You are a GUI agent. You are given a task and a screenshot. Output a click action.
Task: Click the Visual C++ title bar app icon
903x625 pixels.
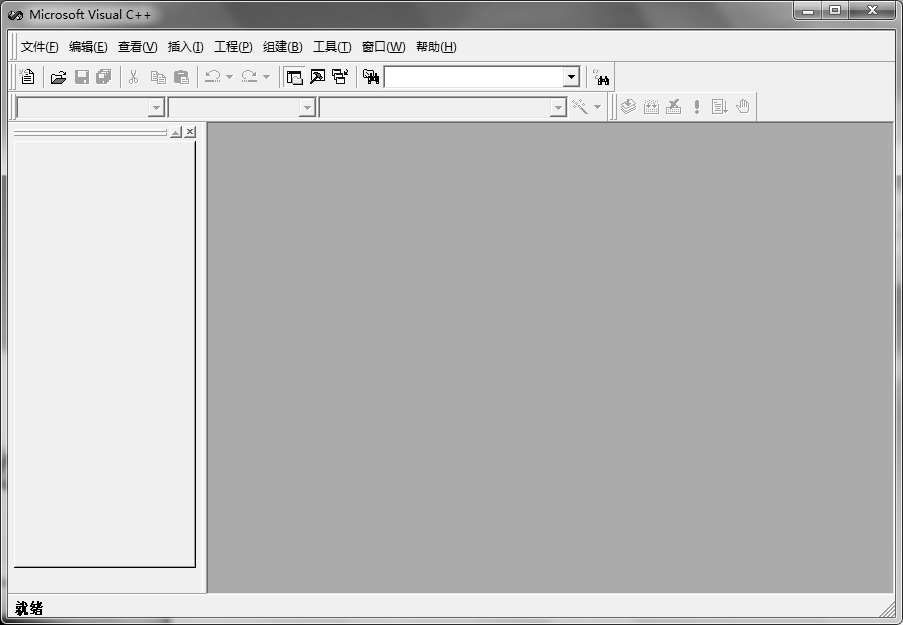[16, 16]
